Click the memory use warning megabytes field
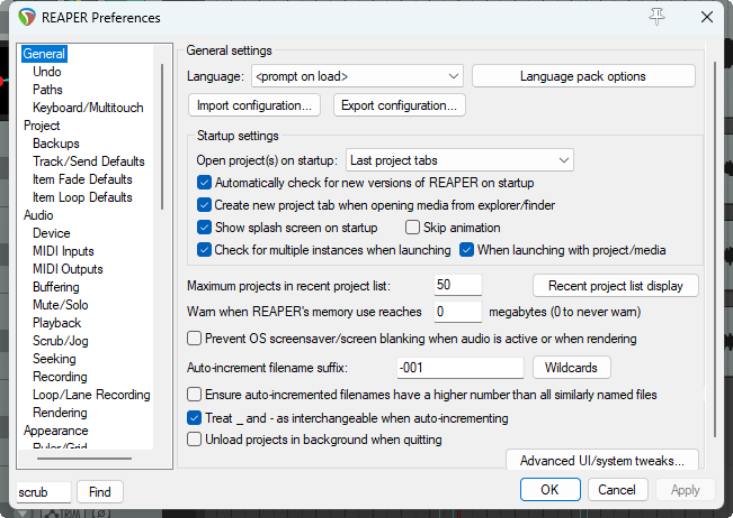Screen dimensions: 733x518 (x=458, y=312)
